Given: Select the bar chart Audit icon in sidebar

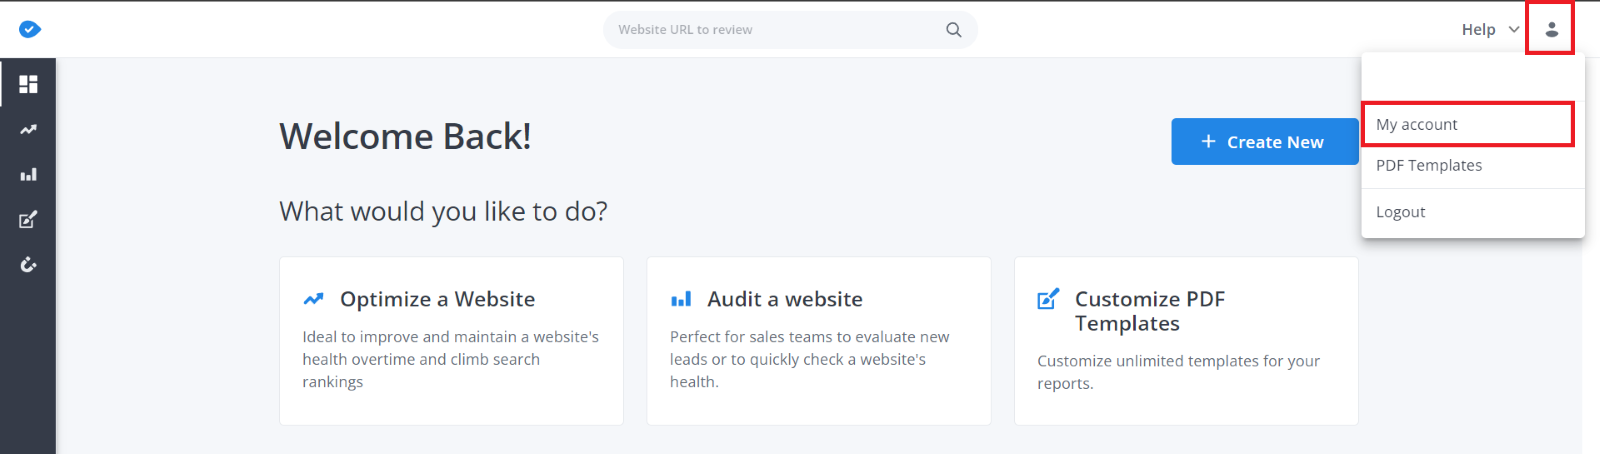Looking at the screenshot, I should pyautogui.click(x=28, y=174).
